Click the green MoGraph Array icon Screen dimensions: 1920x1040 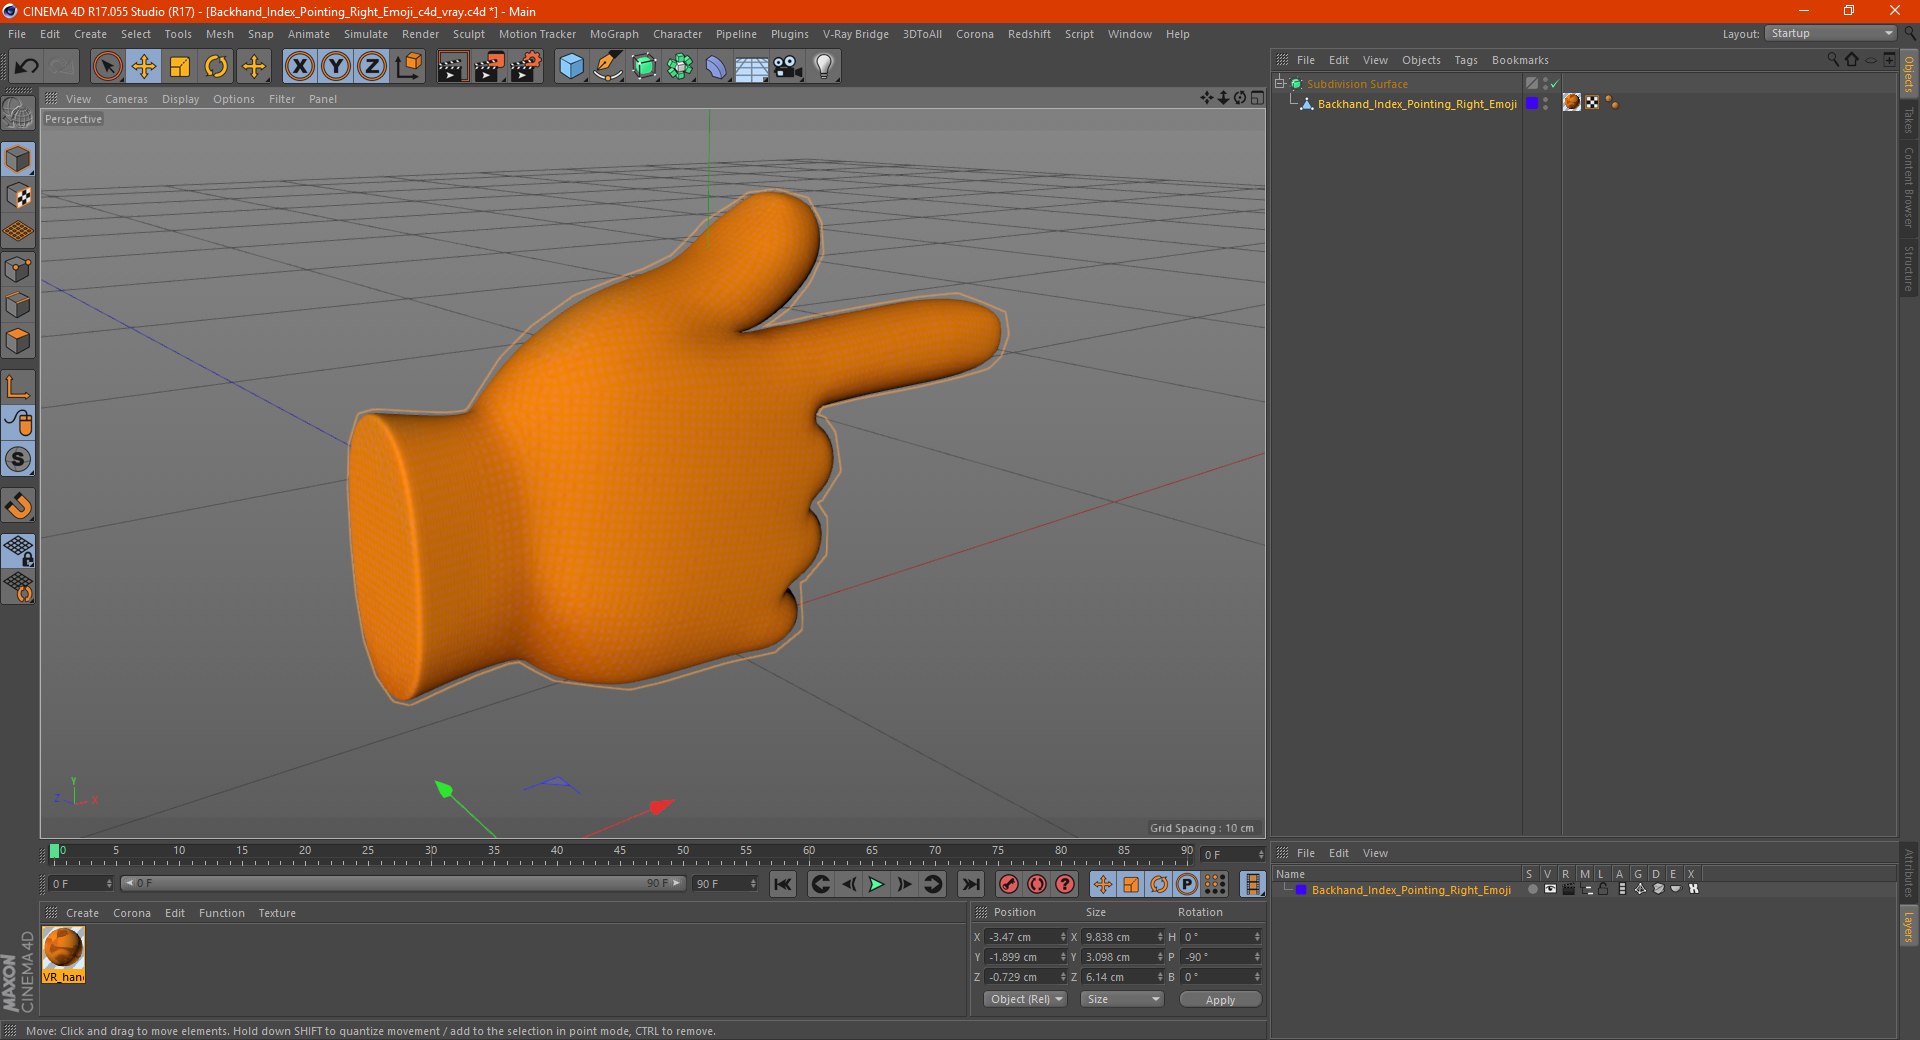[x=680, y=67]
